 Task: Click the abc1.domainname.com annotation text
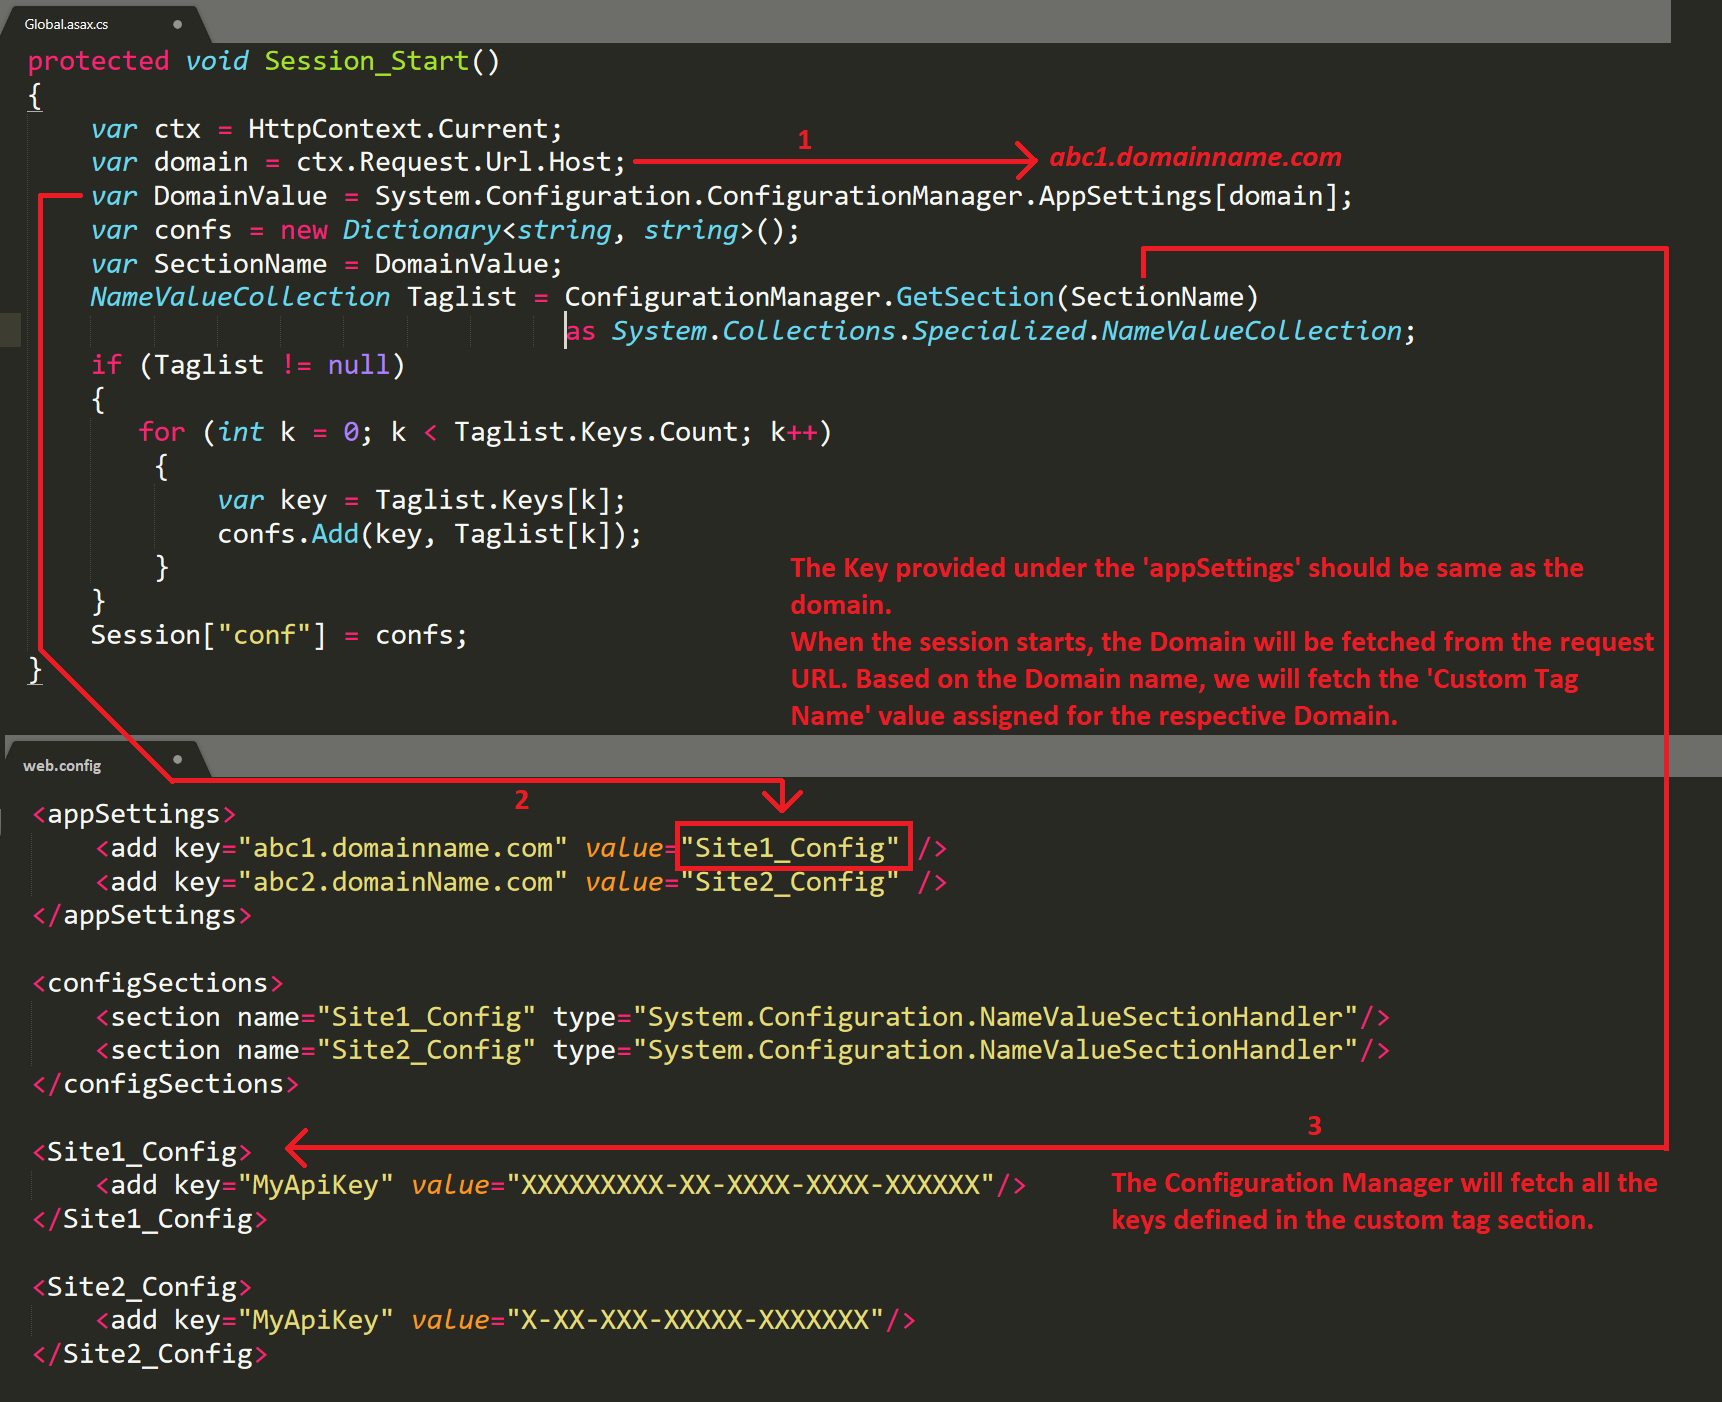click(1195, 157)
